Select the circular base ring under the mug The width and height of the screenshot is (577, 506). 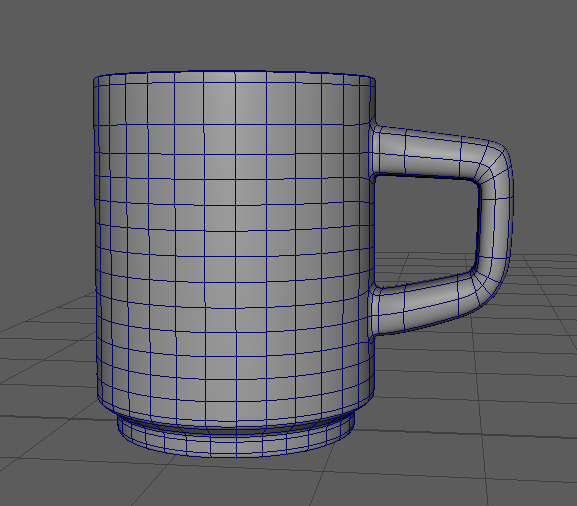pos(236,440)
